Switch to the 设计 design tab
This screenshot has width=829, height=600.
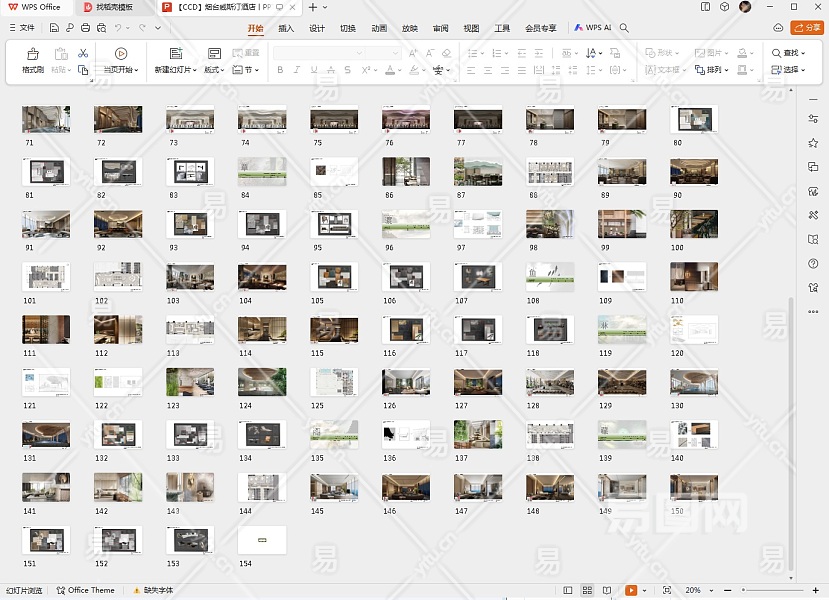click(x=317, y=28)
